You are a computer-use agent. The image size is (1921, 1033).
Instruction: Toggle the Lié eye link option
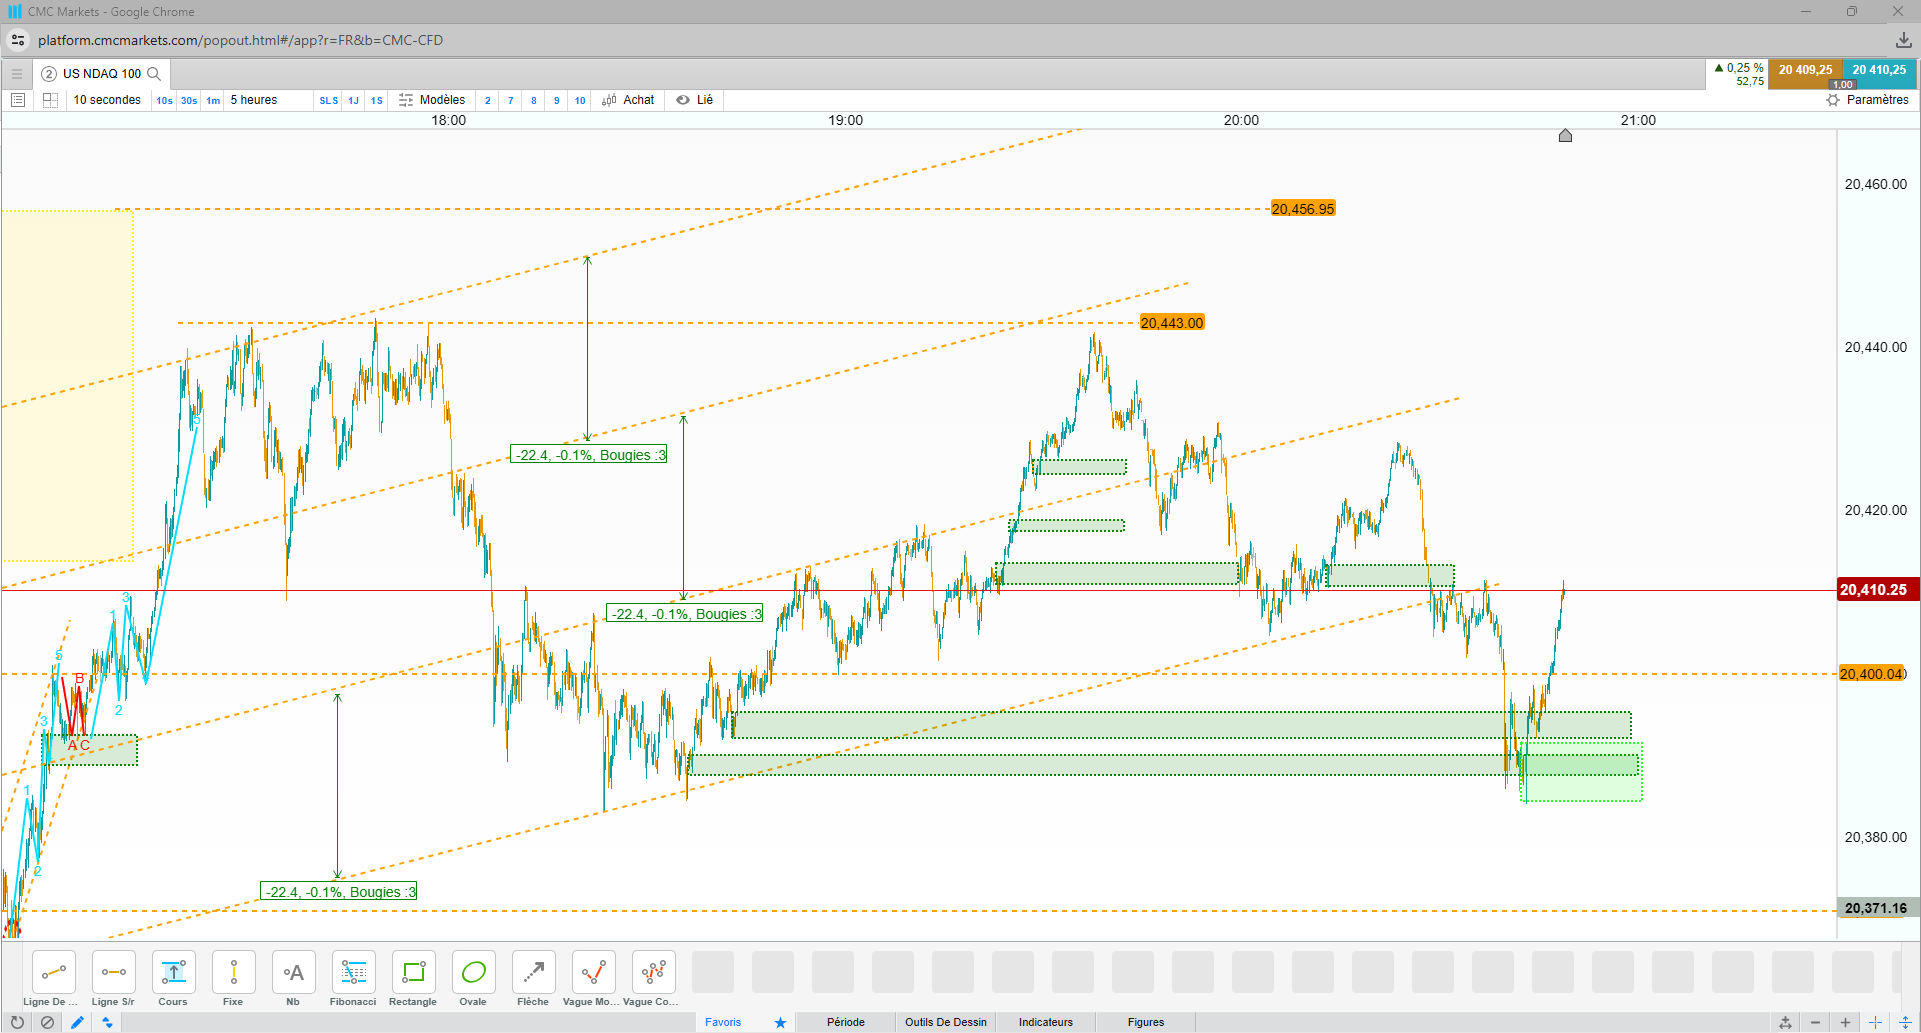coord(694,100)
